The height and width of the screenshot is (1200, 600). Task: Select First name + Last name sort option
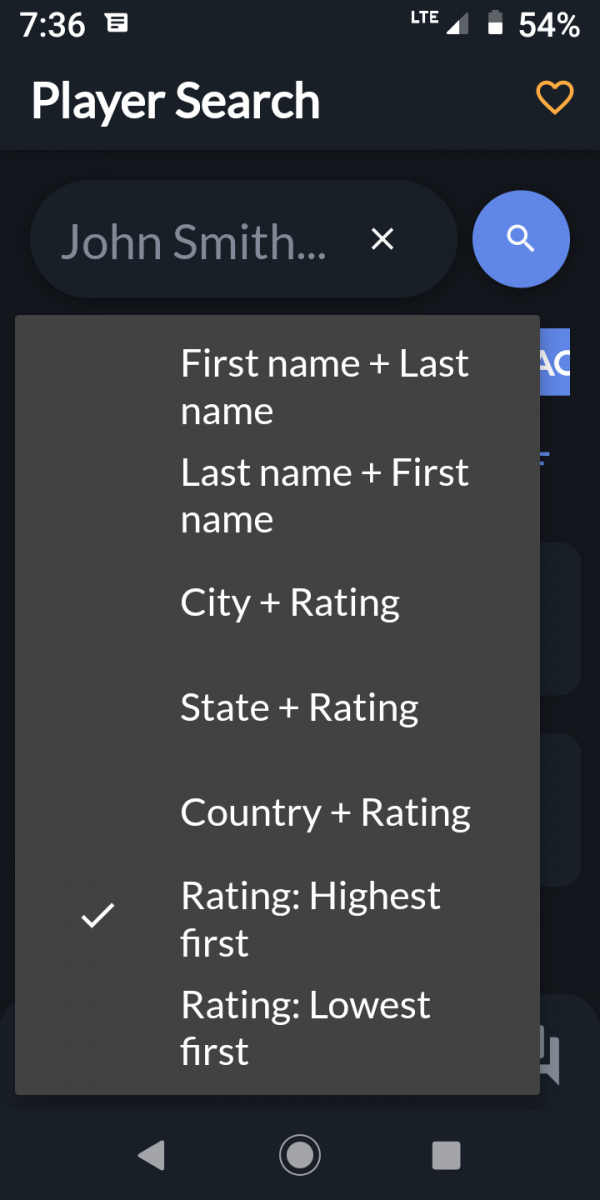click(x=278, y=387)
